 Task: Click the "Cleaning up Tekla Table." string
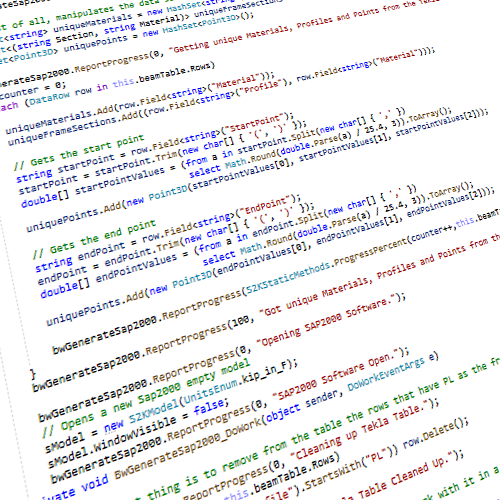point(360,431)
